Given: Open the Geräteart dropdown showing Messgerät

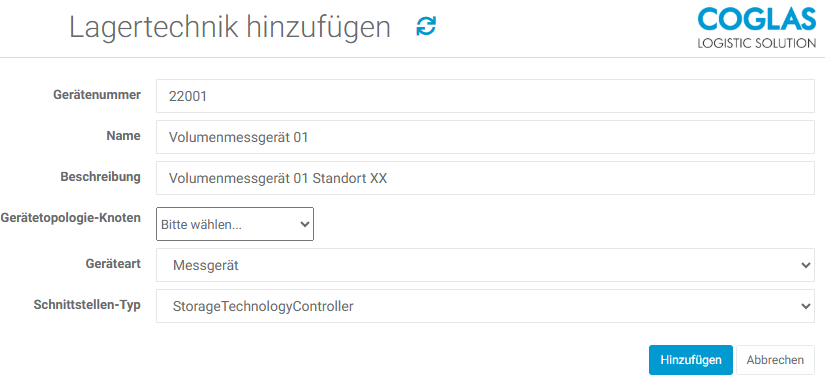Looking at the screenshot, I should point(485,265).
